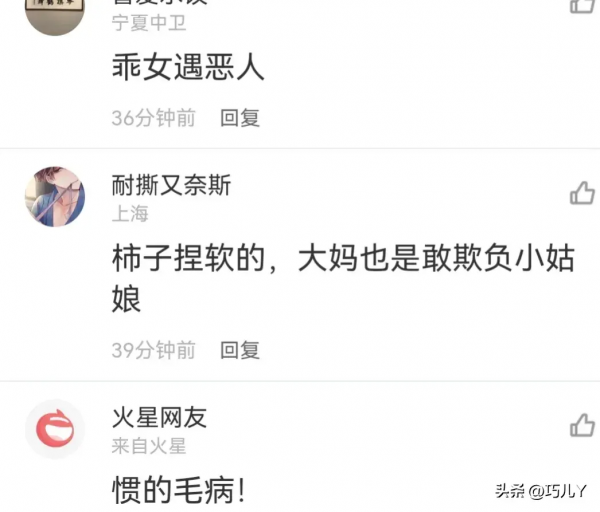Like the comment by 火星网友
Viewport: 600px width, 512px height.
click(x=582, y=425)
